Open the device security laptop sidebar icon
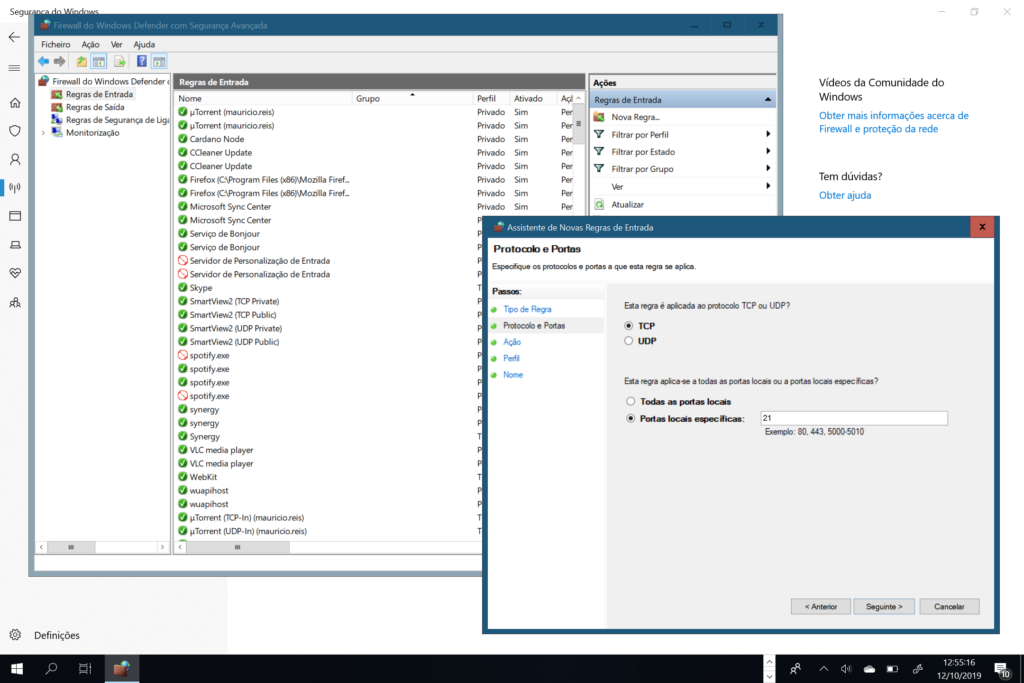The height and width of the screenshot is (683, 1024). point(15,245)
